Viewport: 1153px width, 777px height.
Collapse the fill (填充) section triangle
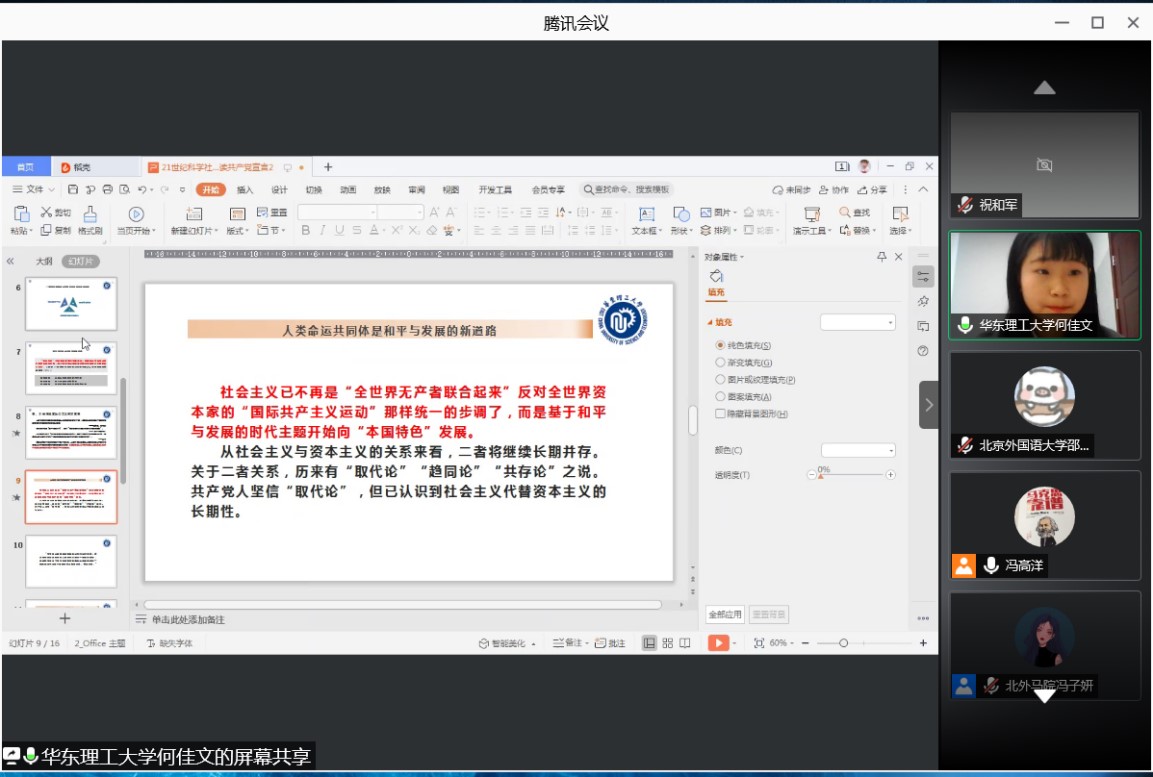pyautogui.click(x=710, y=323)
